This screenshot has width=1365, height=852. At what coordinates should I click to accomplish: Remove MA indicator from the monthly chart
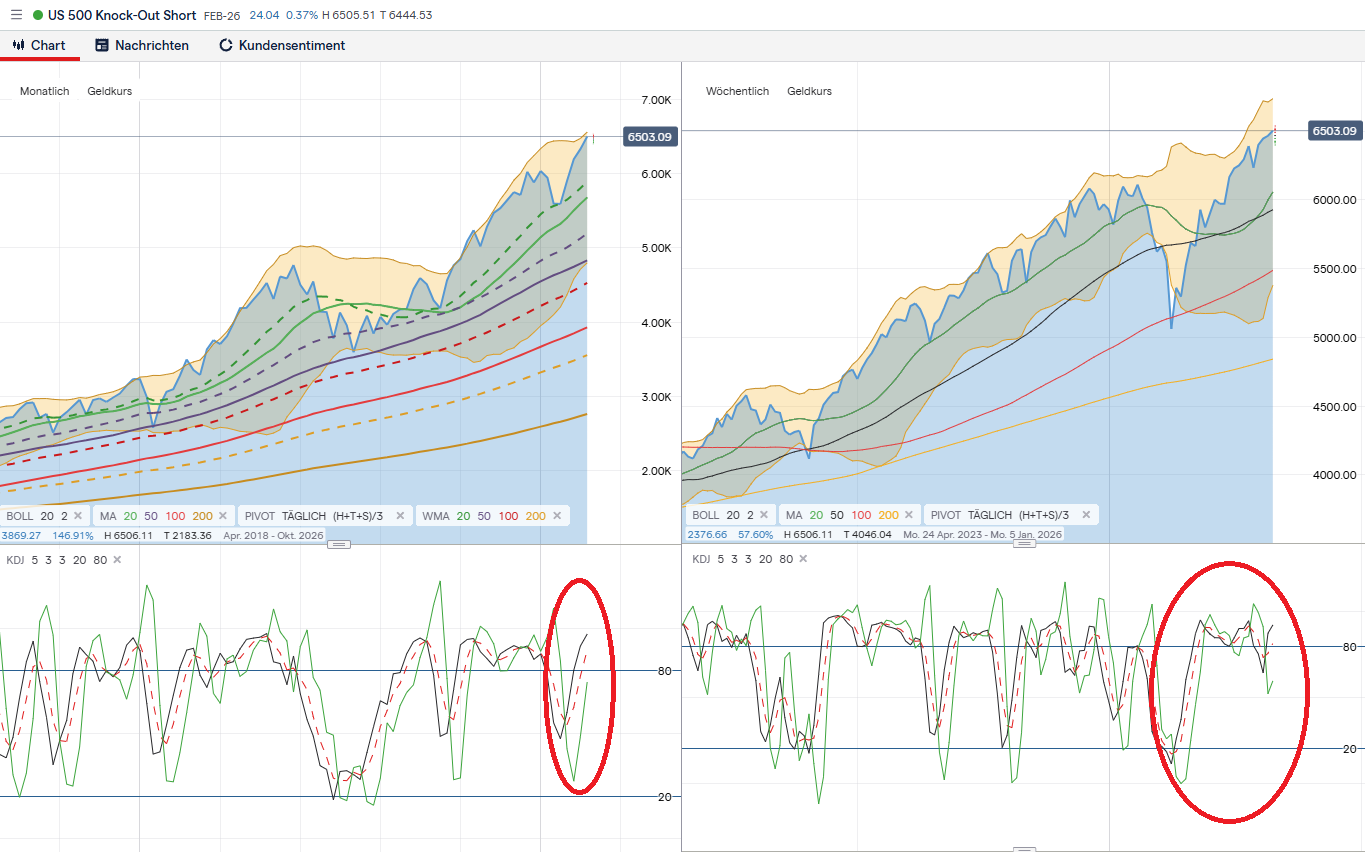point(223,516)
